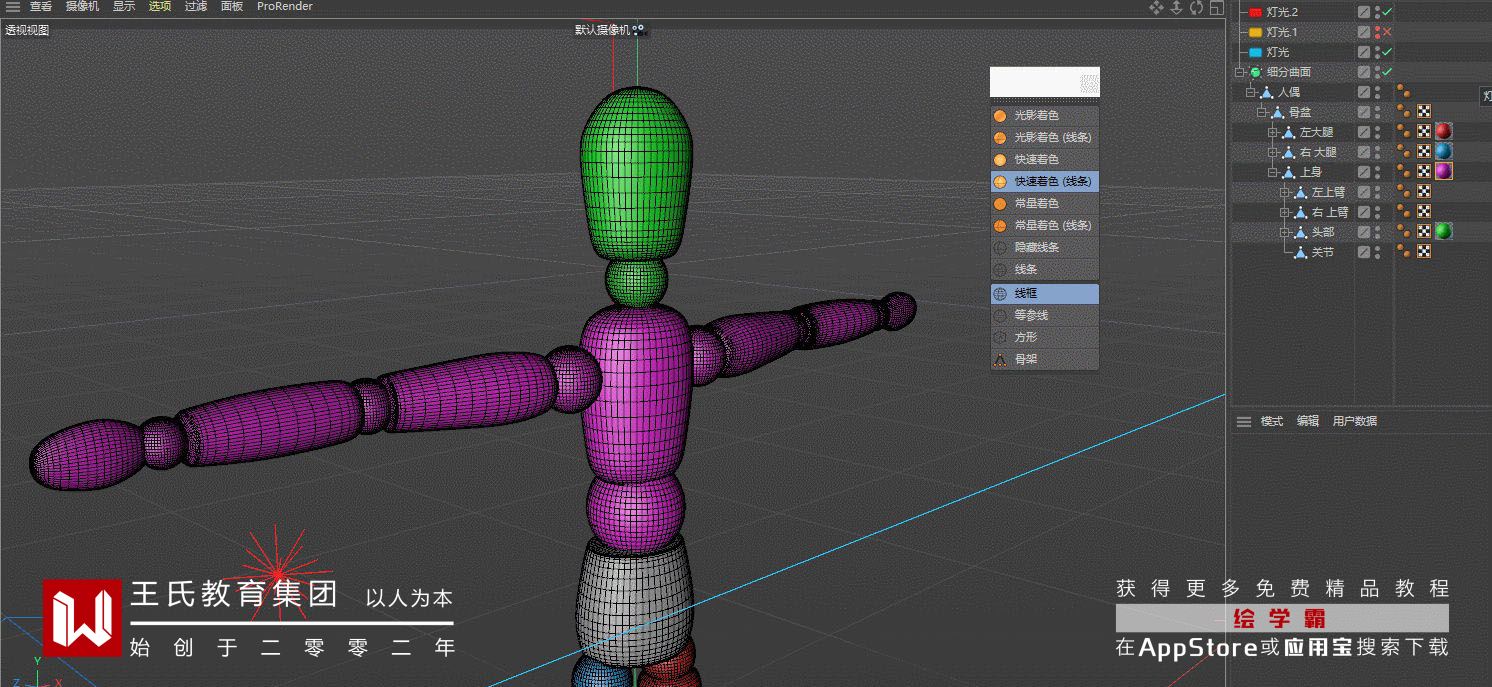Open the 用户数据 attribute menu
Image resolution: width=1492 pixels, height=687 pixels.
click(1354, 422)
